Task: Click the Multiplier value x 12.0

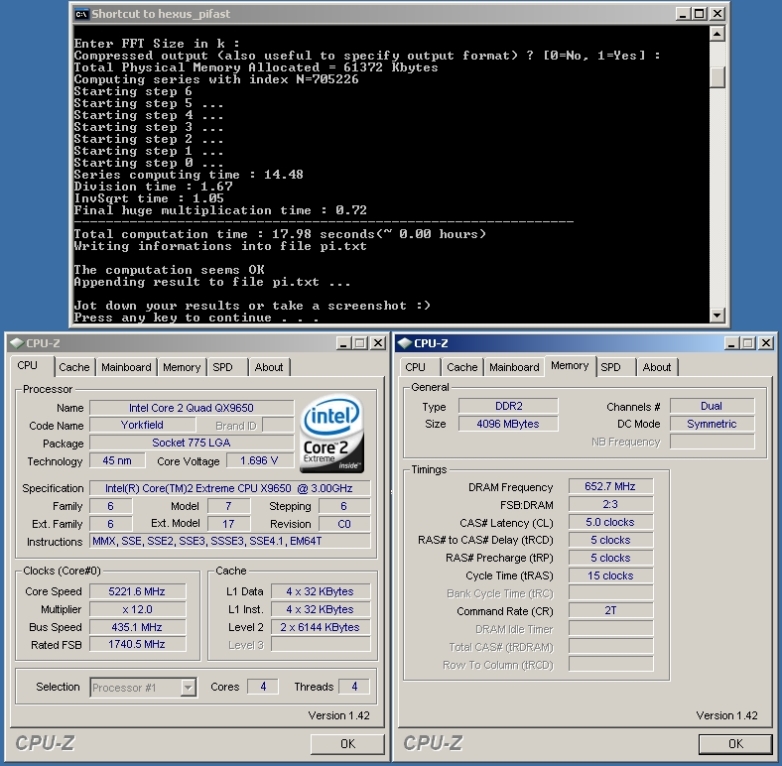Action: coord(137,609)
